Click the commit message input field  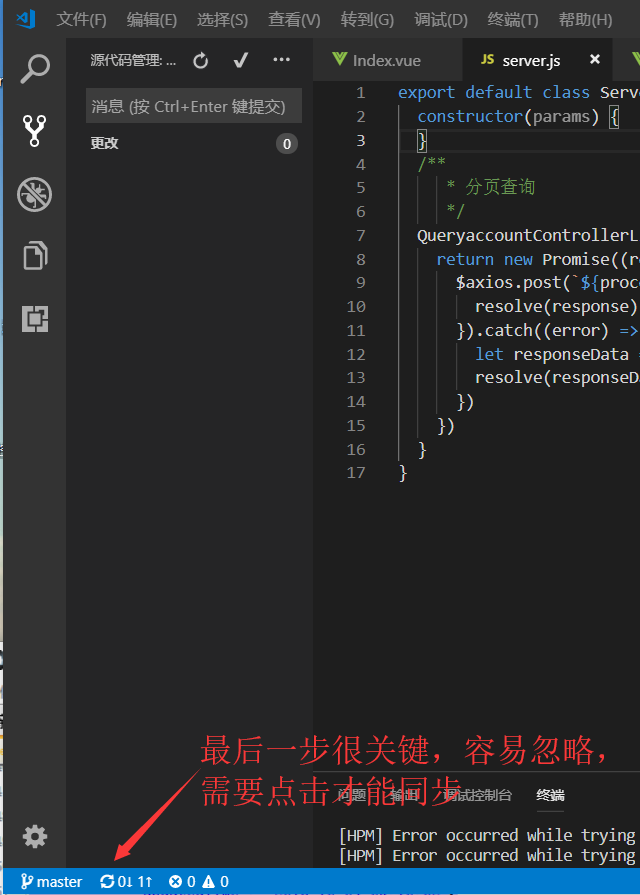pyautogui.click(x=194, y=106)
